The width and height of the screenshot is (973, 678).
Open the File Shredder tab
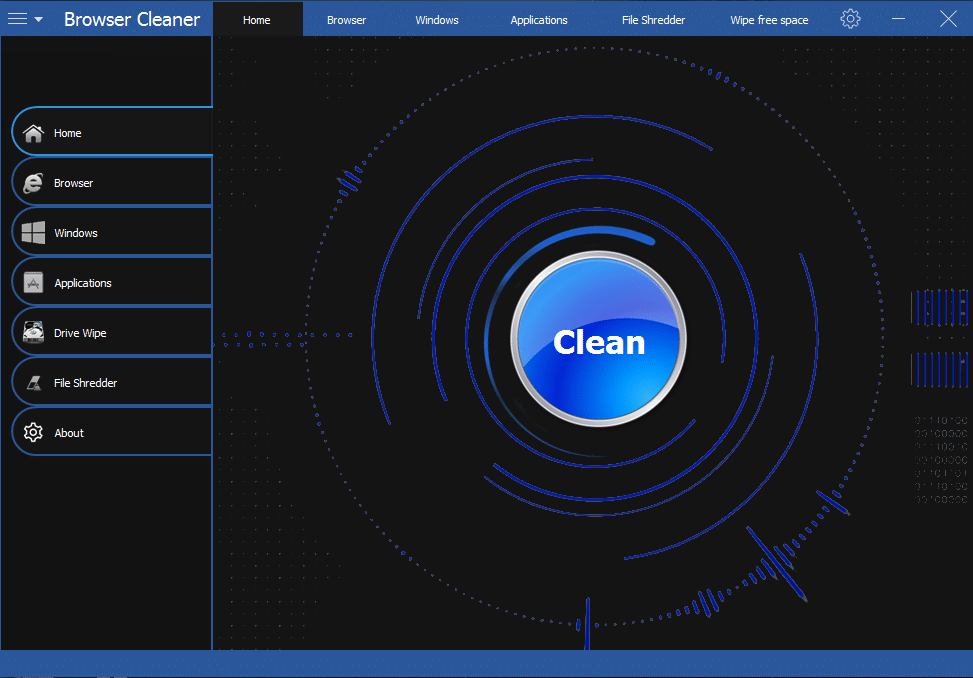click(653, 20)
